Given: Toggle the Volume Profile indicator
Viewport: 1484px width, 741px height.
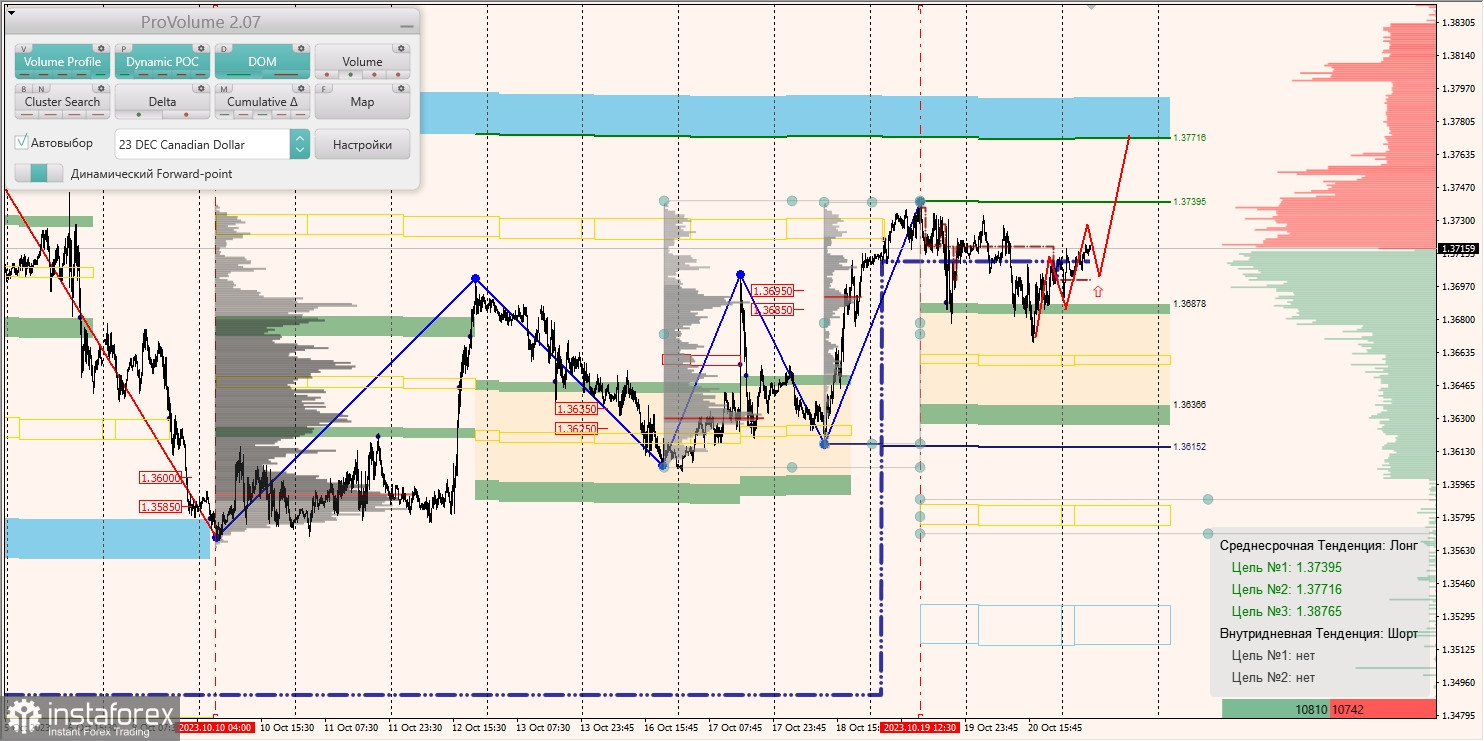Looking at the screenshot, I should pyautogui.click(x=62, y=62).
